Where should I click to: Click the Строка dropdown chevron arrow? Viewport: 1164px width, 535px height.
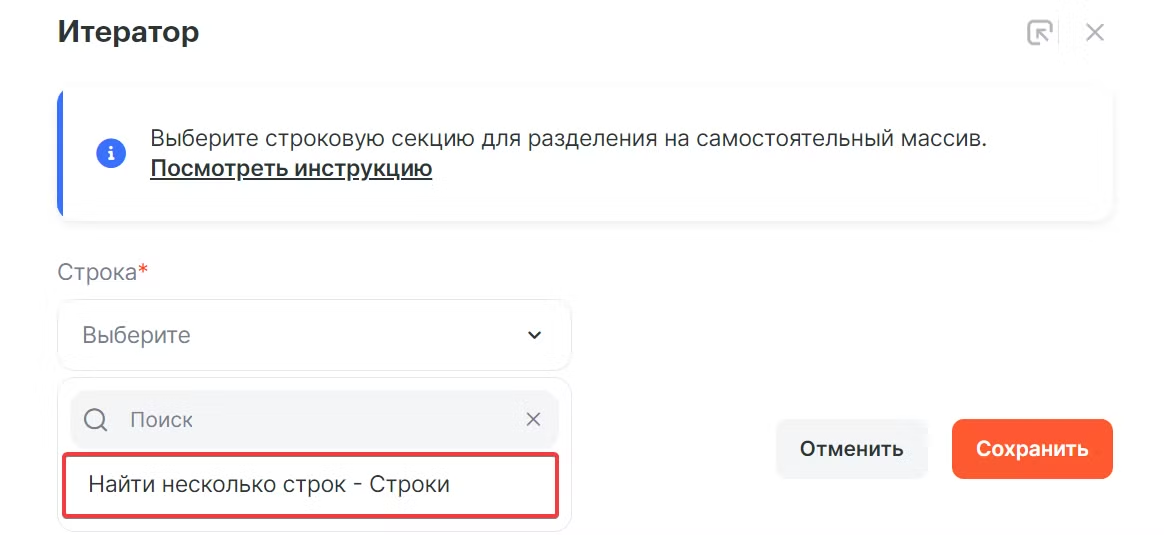(534, 335)
